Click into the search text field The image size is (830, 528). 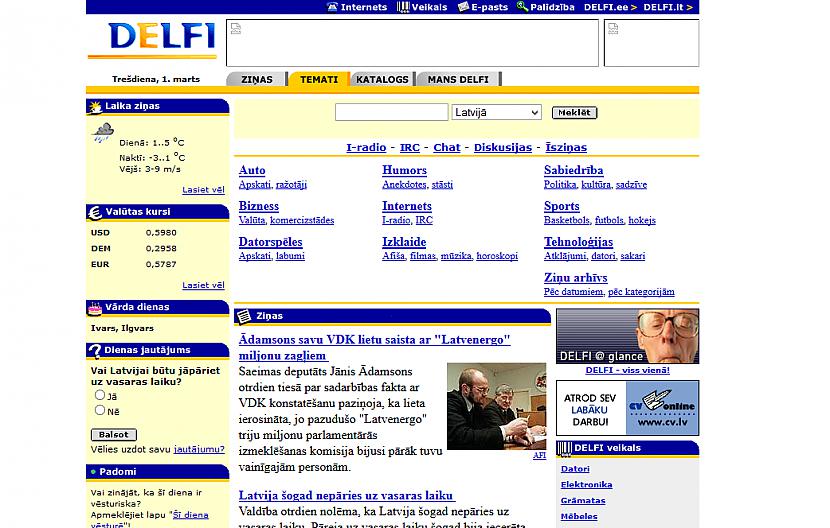(392, 112)
